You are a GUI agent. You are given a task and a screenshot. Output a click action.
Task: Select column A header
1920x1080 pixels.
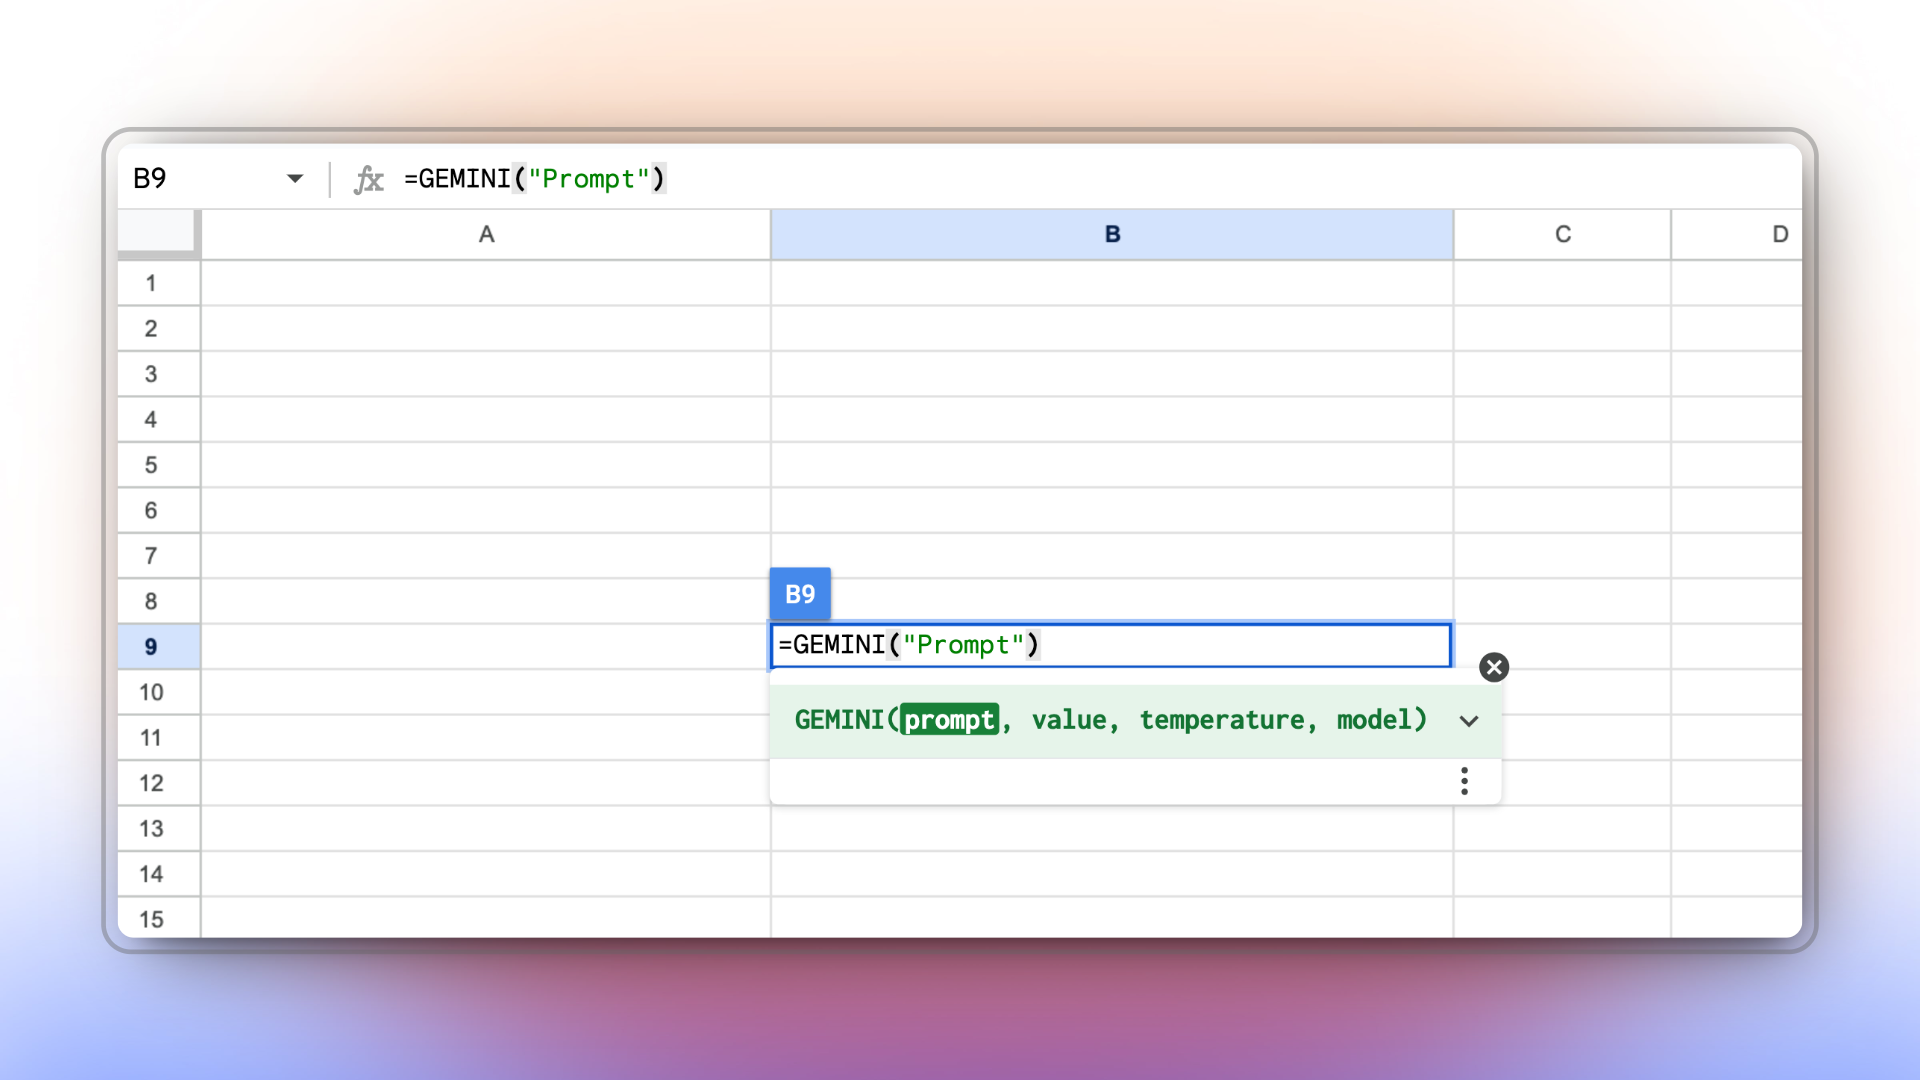point(486,234)
